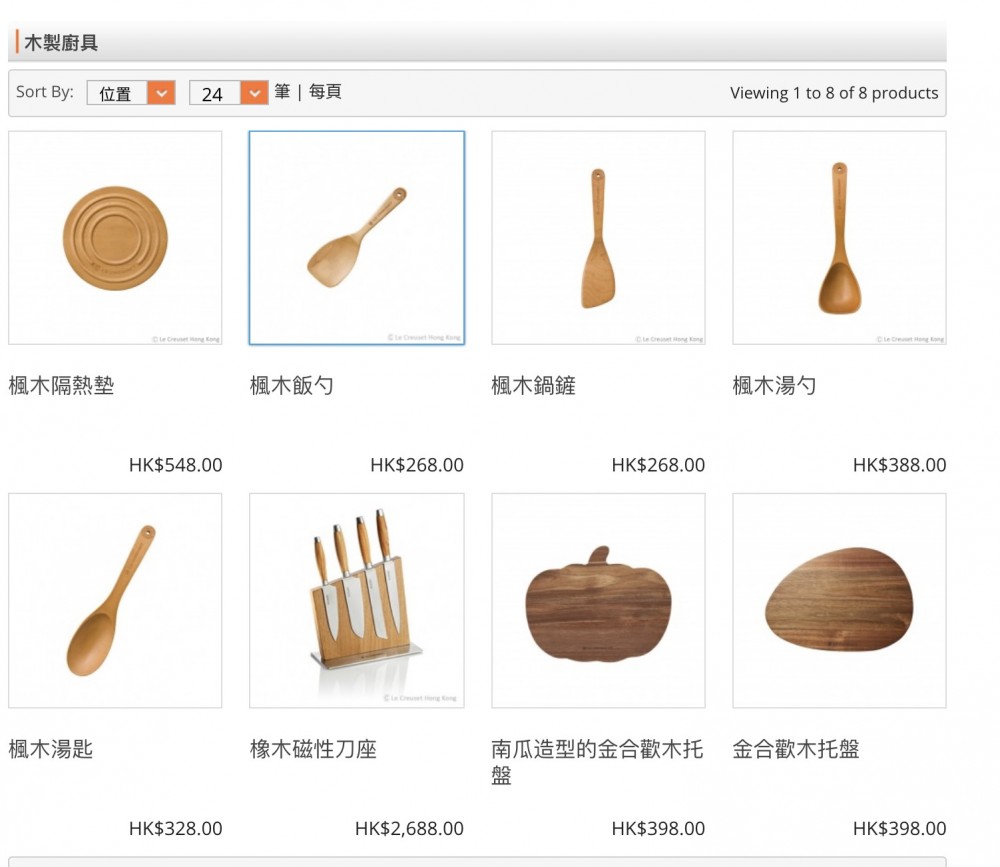This screenshot has height=867, width=1000.
Task: Click the 金合歡木托盤 product name
Action: click(796, 749)
